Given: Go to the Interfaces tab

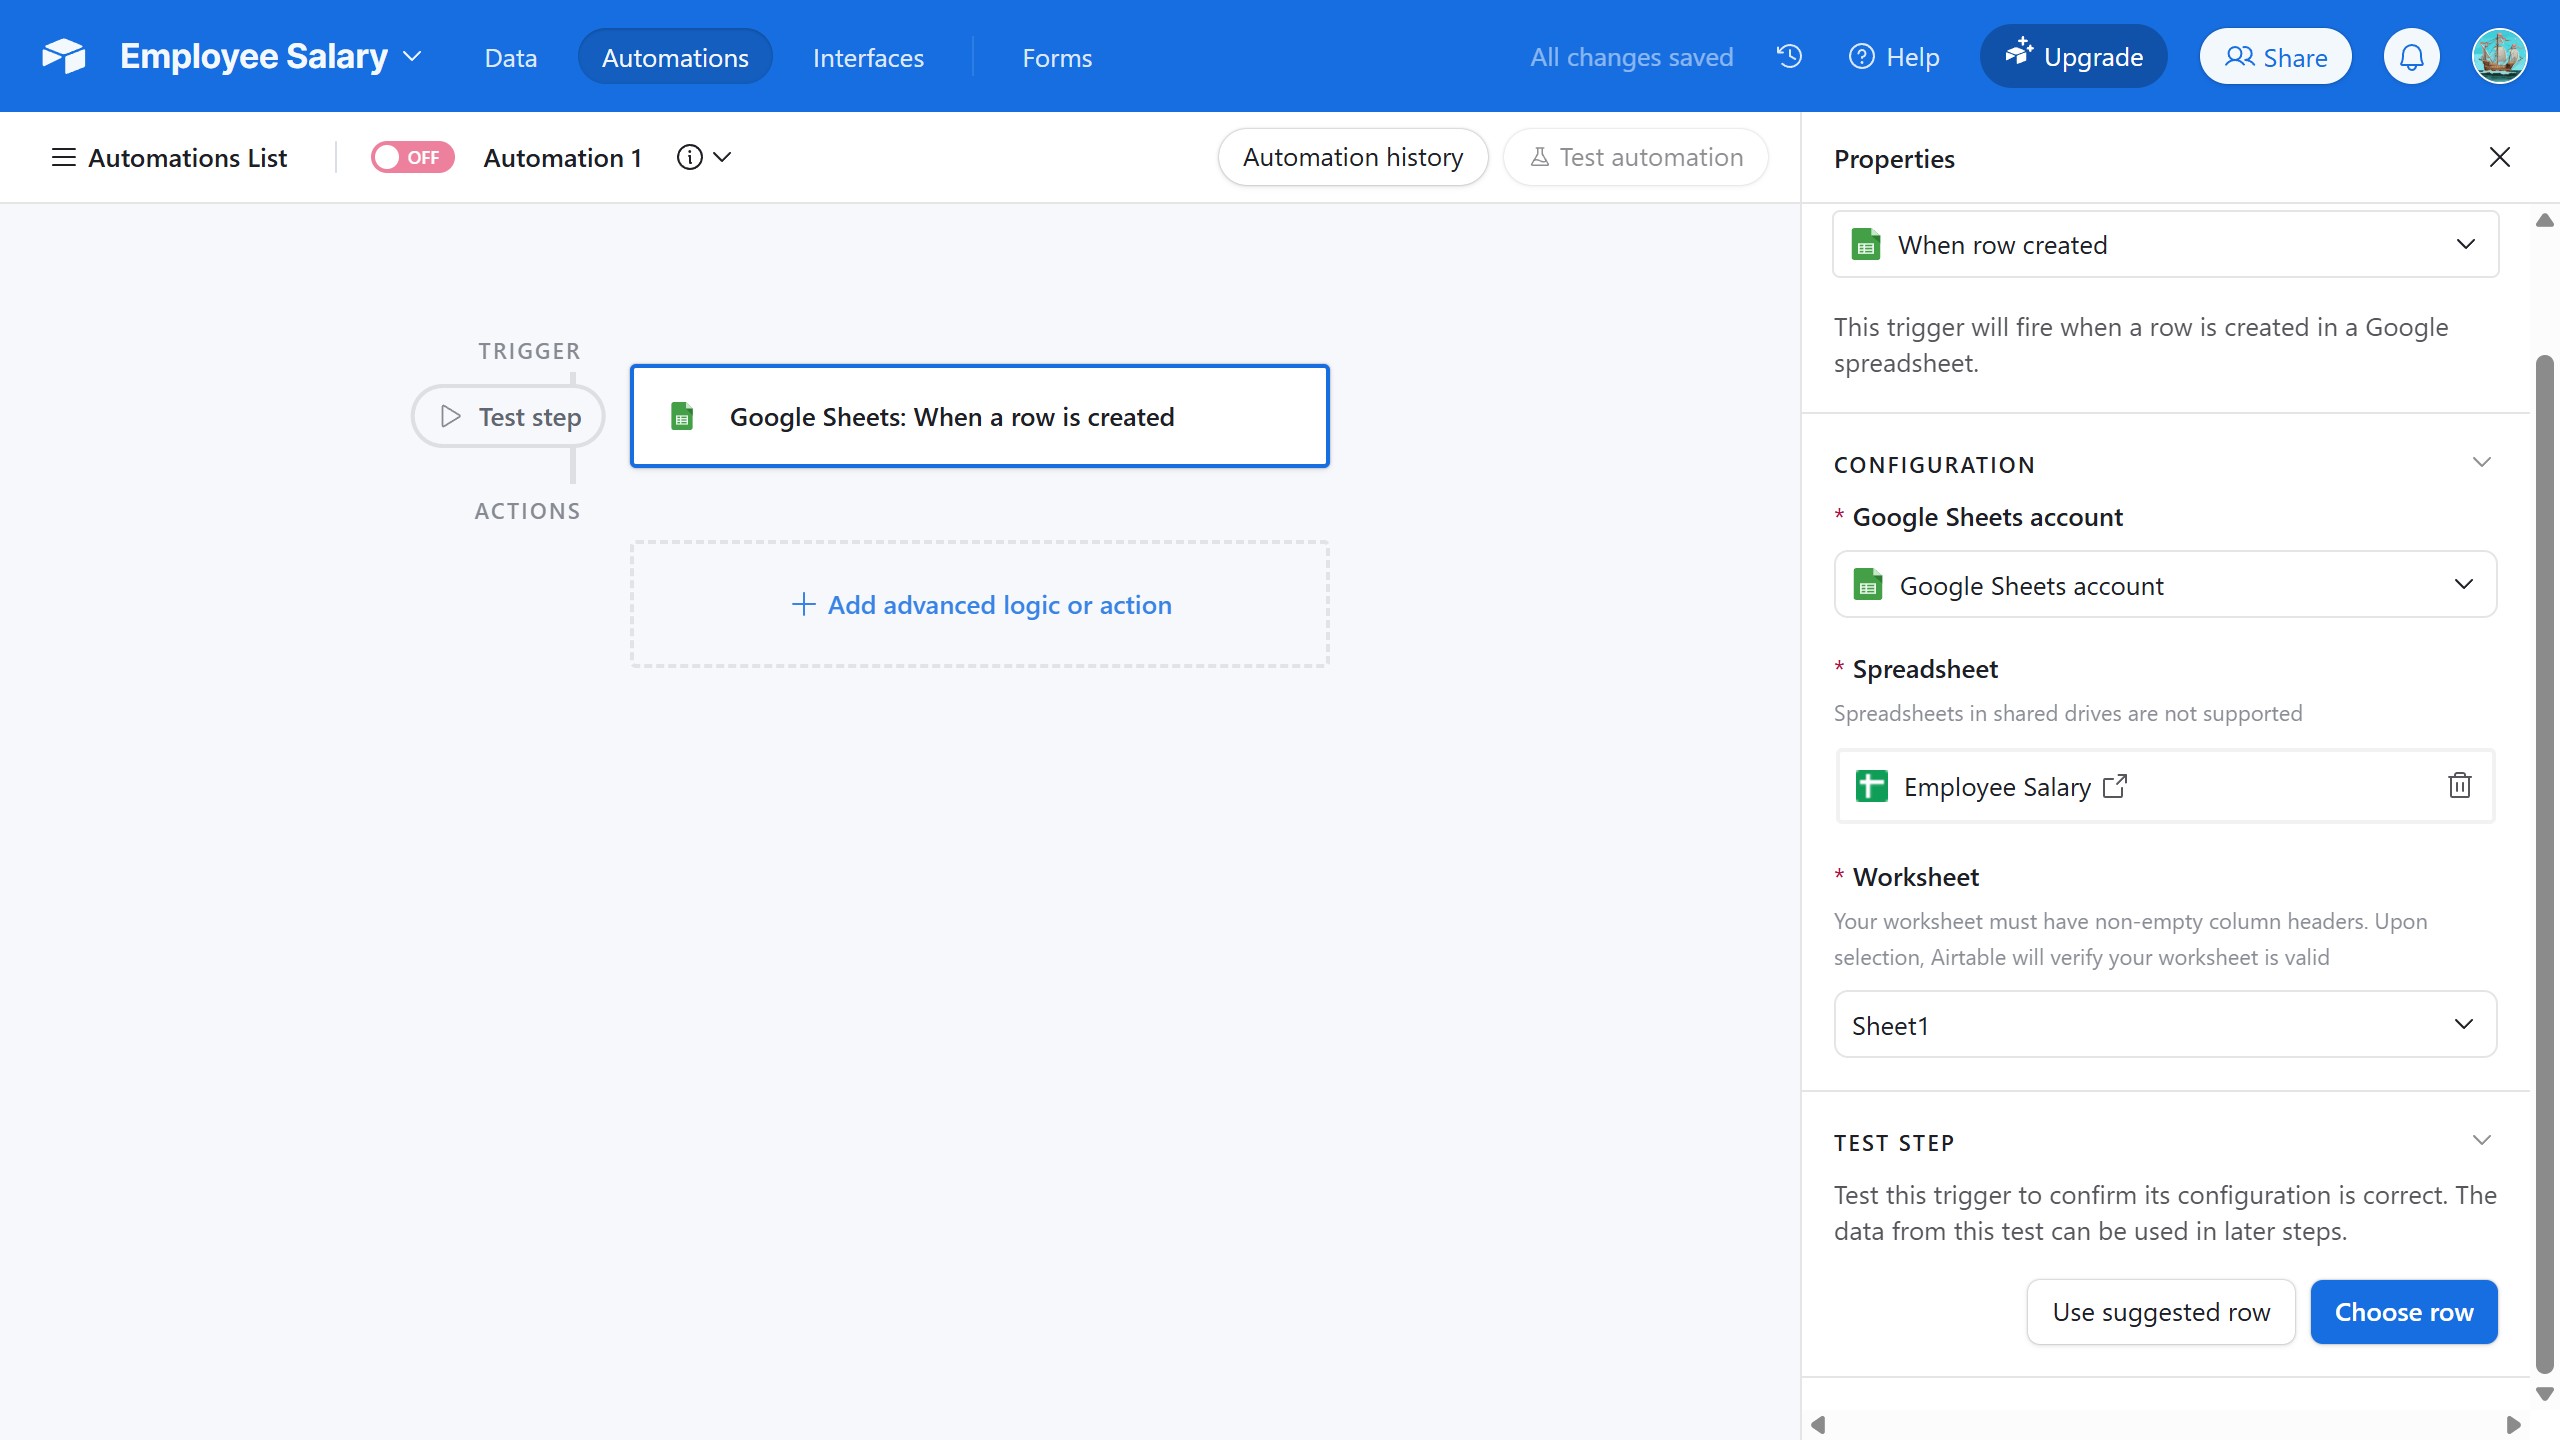Looking at the screenshot, I should 868,57.
